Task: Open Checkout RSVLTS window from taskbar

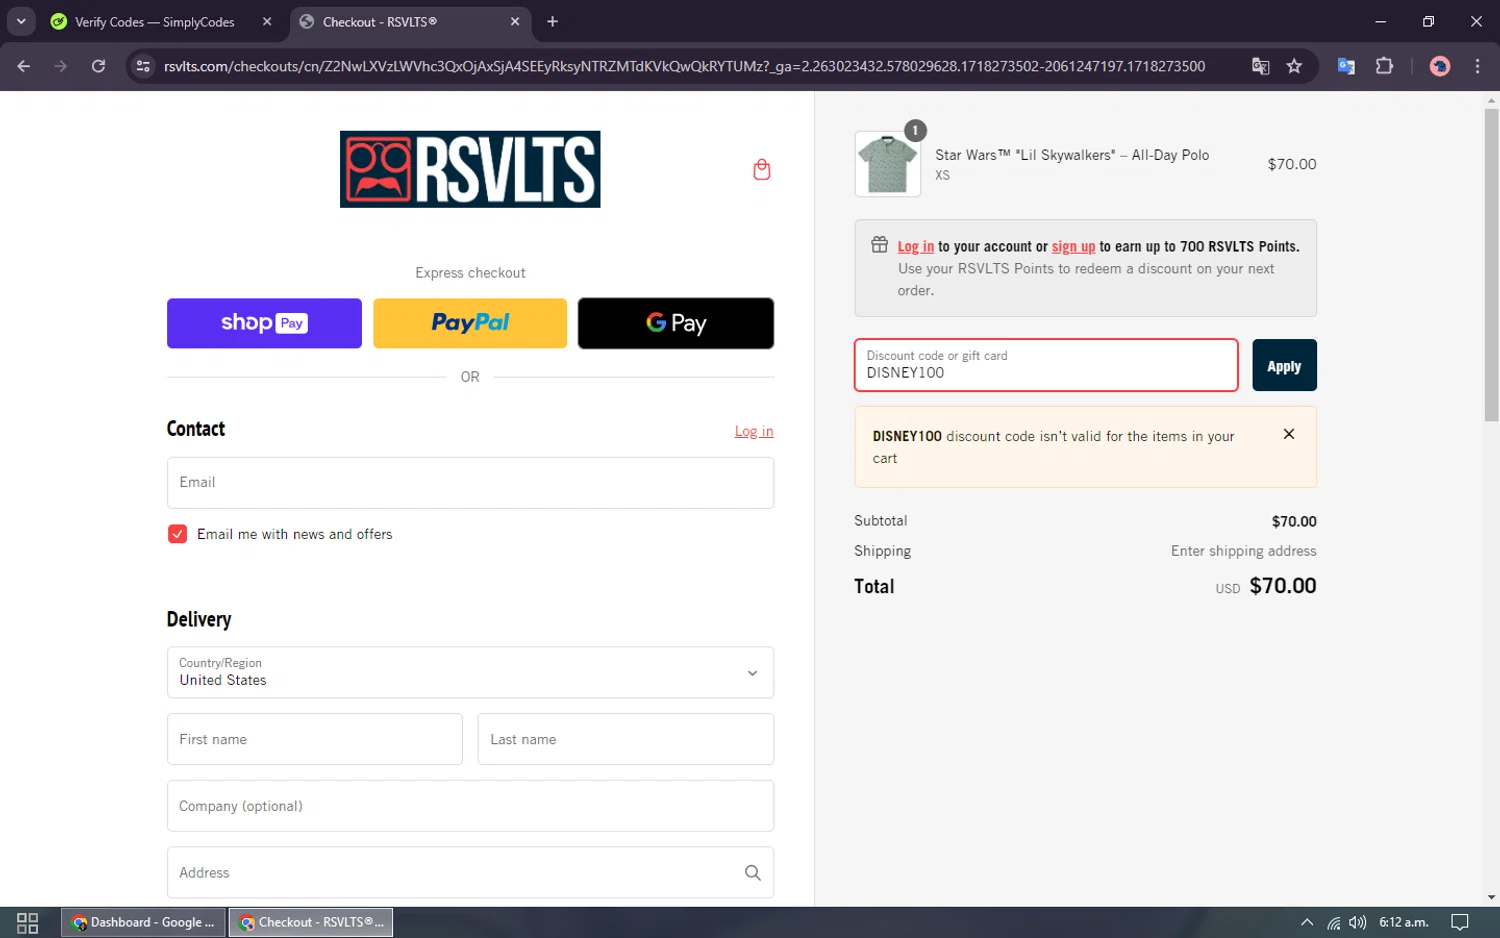Action: click(x=311, y=923)
